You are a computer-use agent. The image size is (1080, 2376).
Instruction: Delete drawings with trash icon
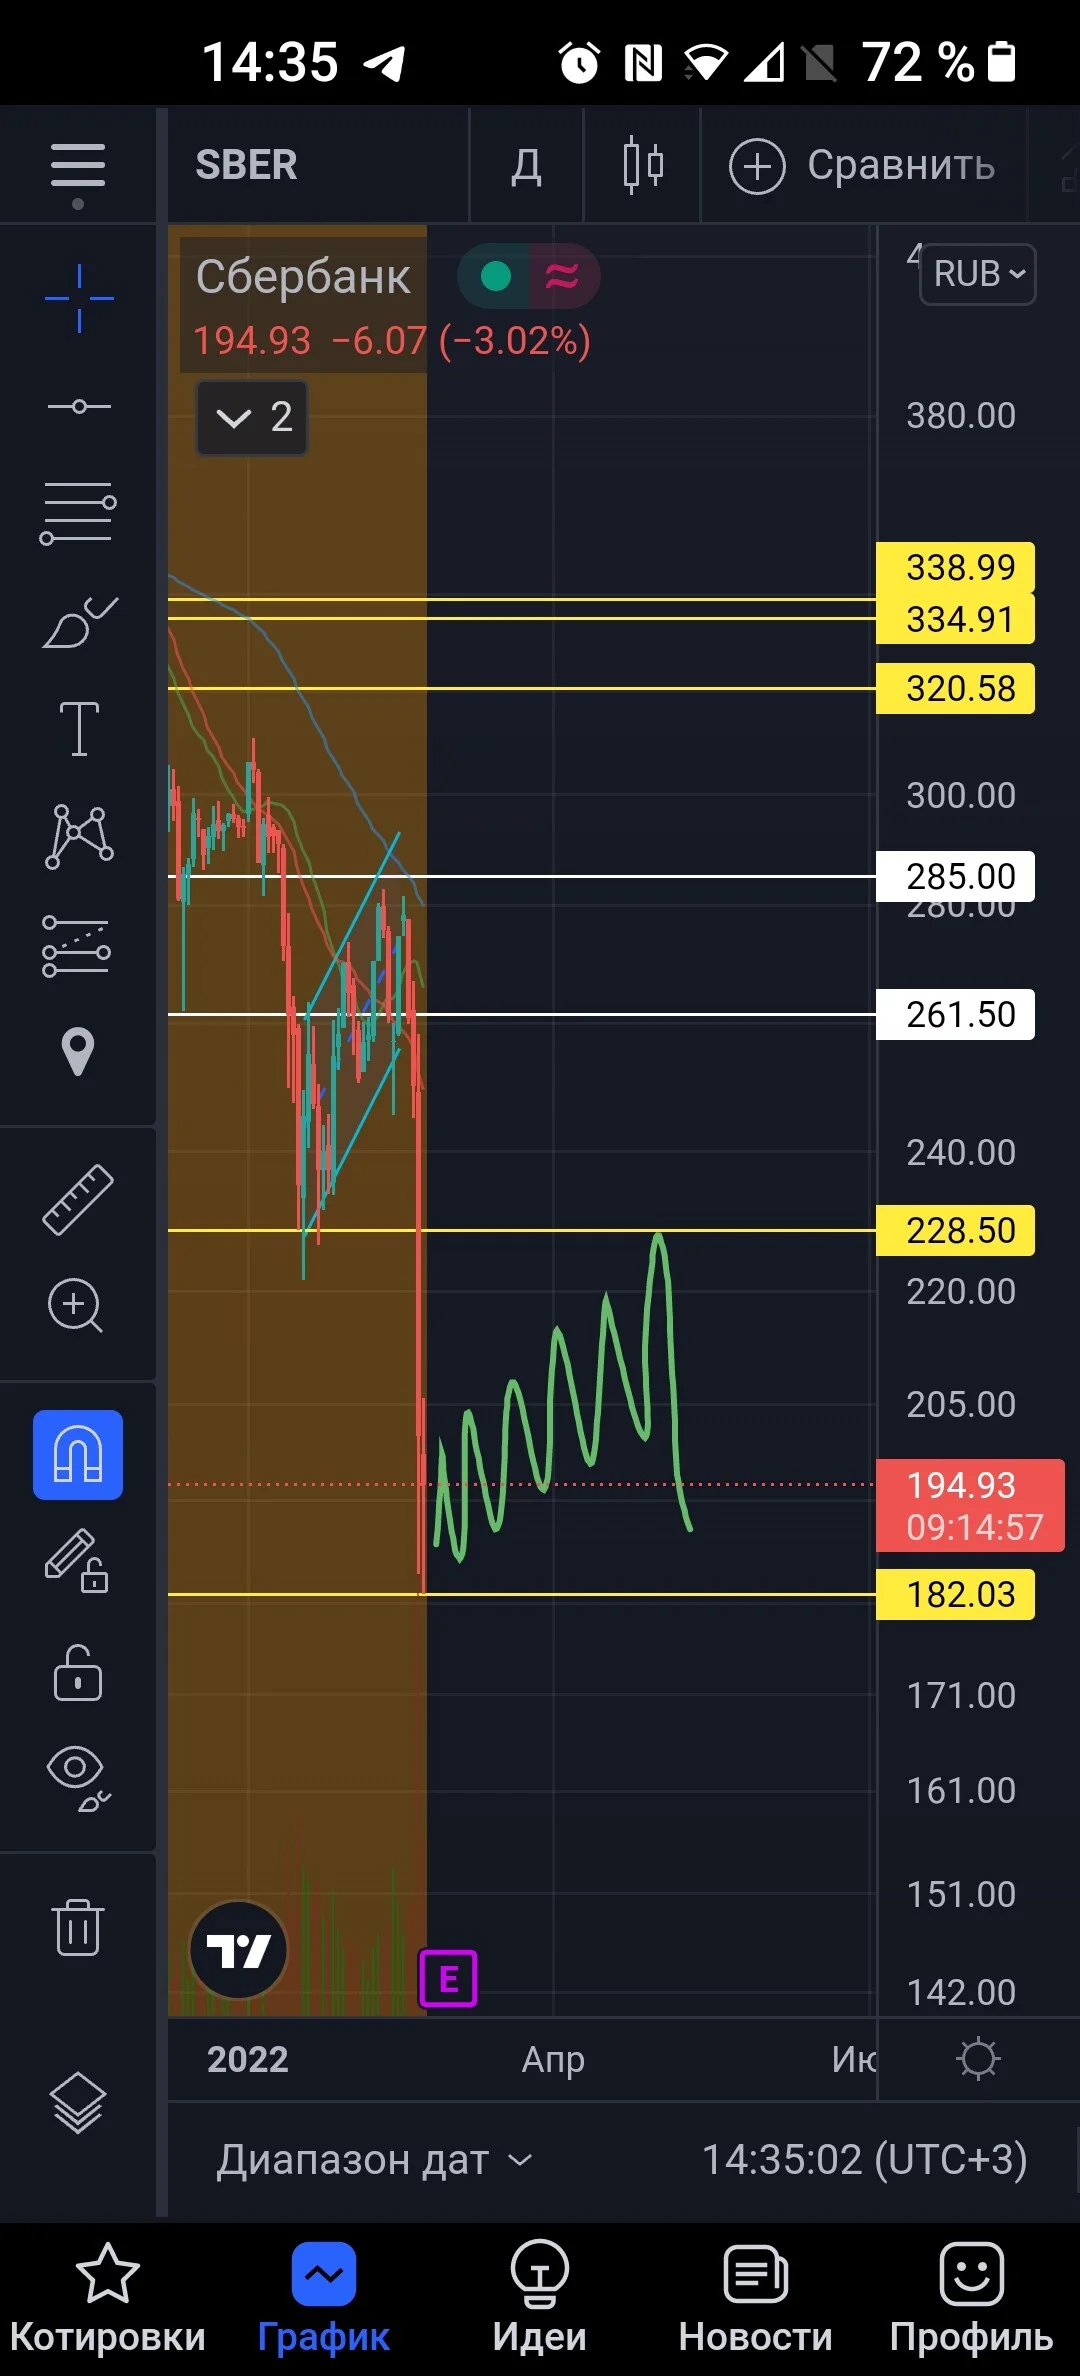pos(78,1927)
